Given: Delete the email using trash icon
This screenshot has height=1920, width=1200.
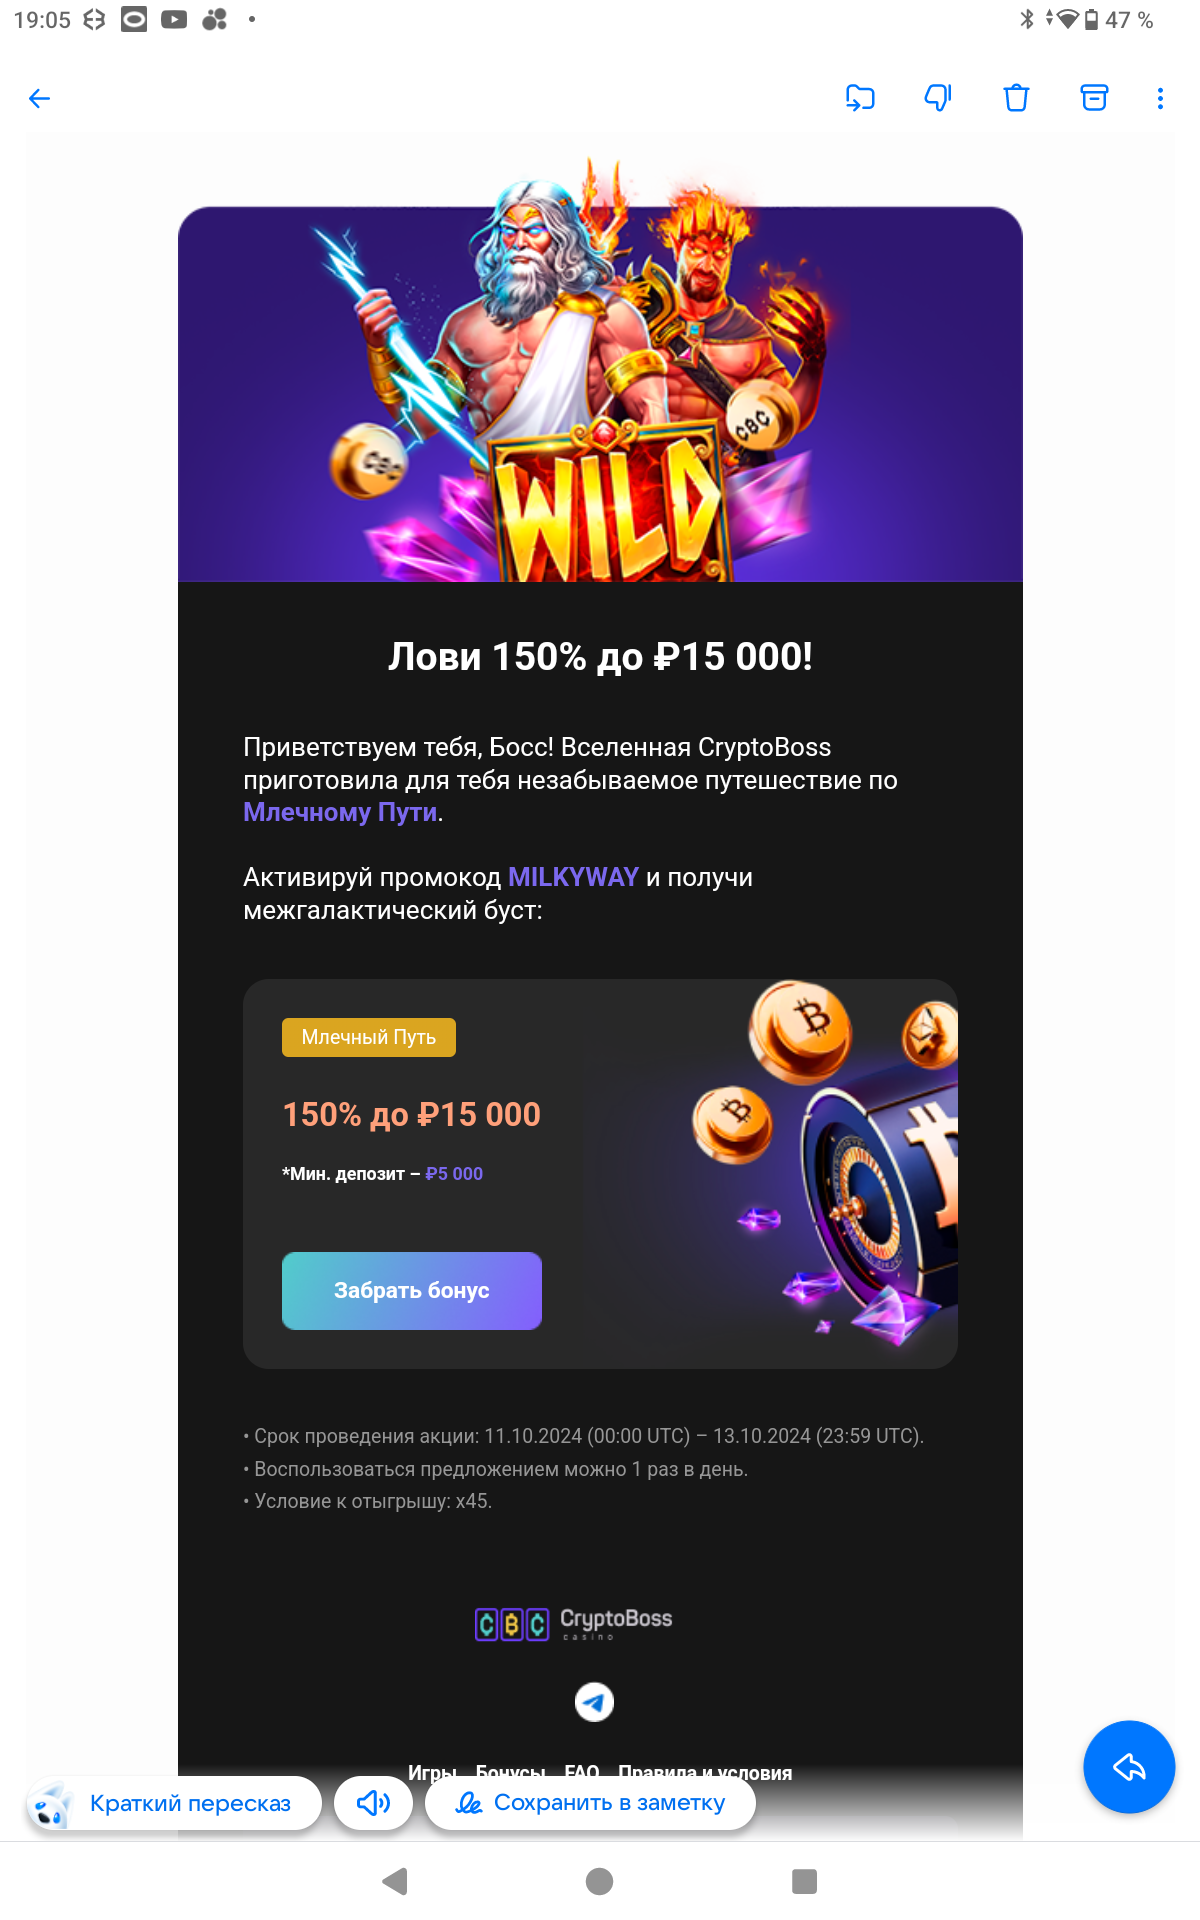Looking at the screenshot, I should pyautogui.click(x=1016, y=98).
